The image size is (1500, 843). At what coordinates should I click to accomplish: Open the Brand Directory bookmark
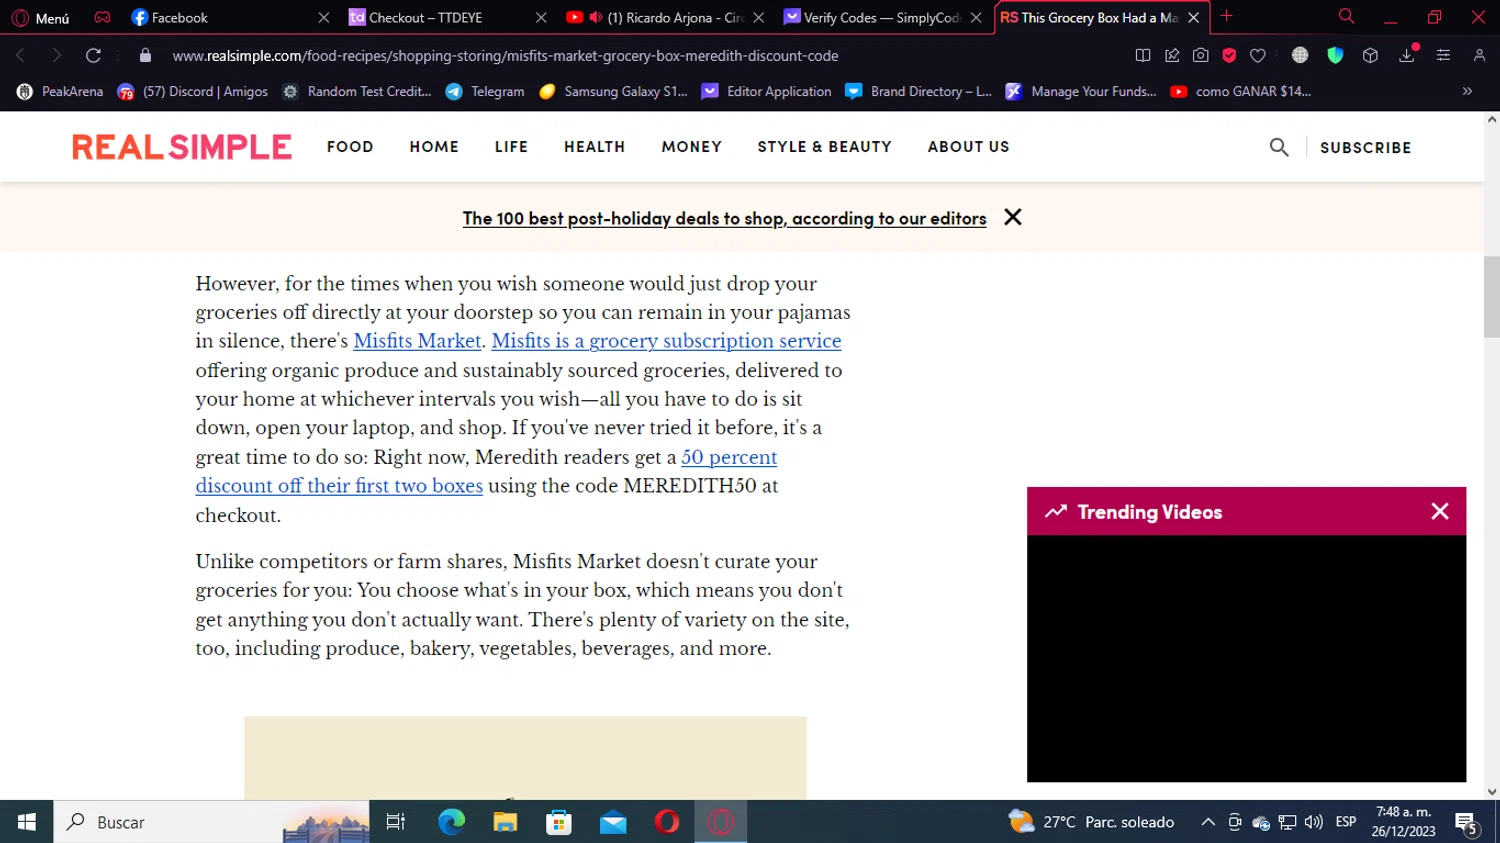click(x=918, y=91)
